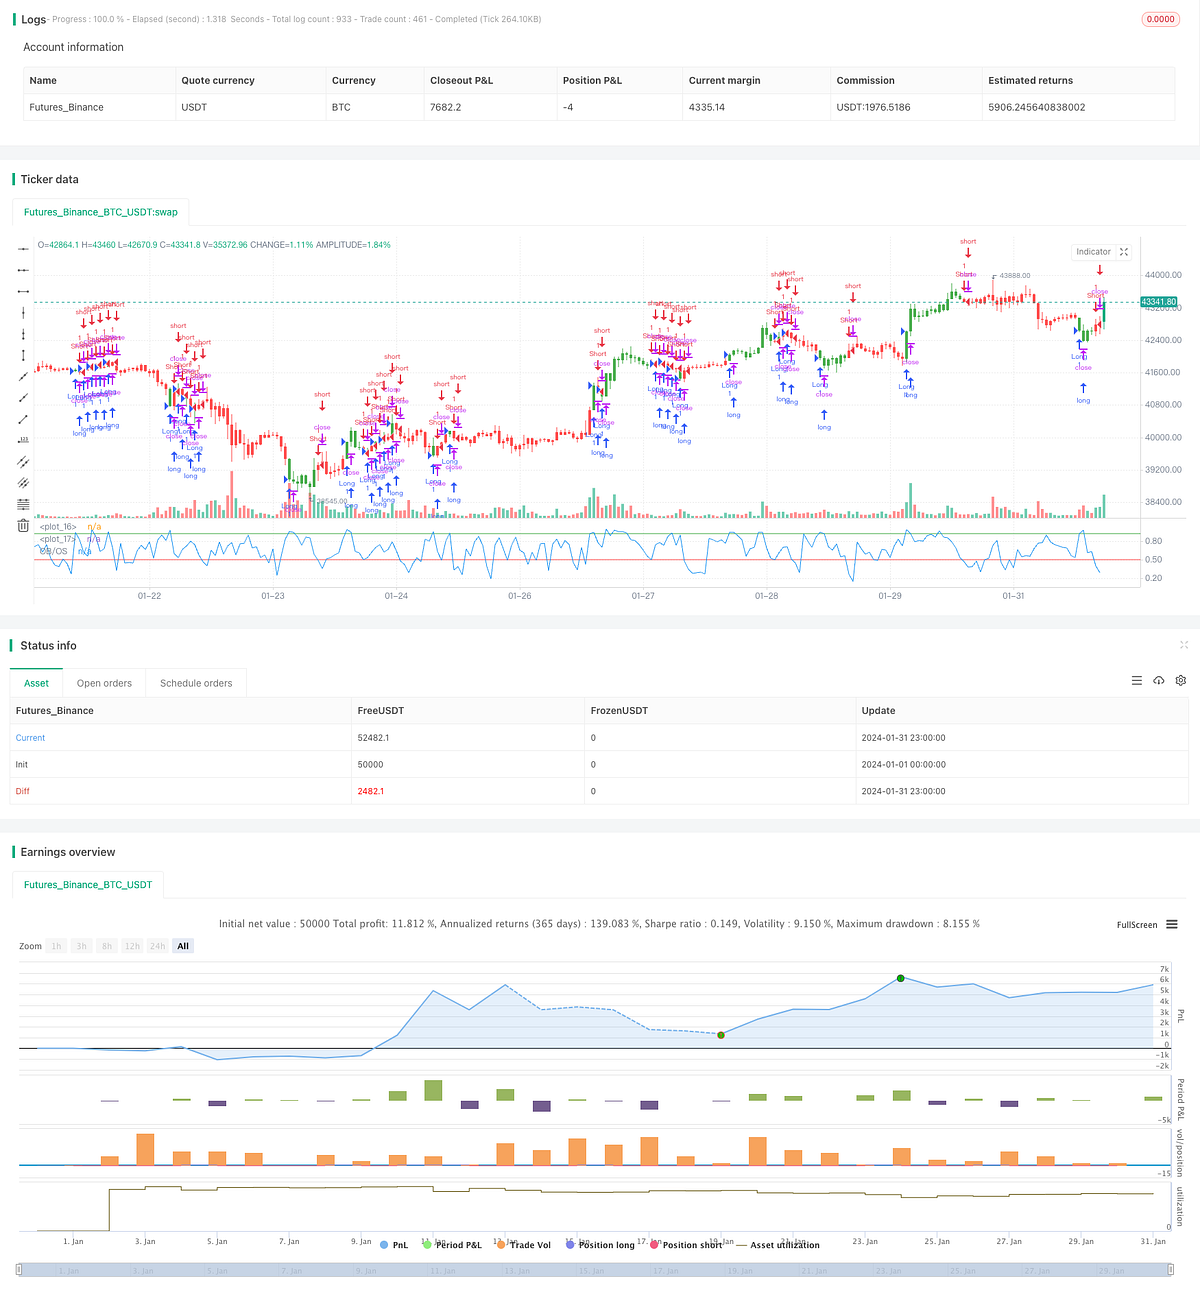Select the vertical line drawing tool
The height and width of the screenshot is (1297, 1200).
pos(22,315)
